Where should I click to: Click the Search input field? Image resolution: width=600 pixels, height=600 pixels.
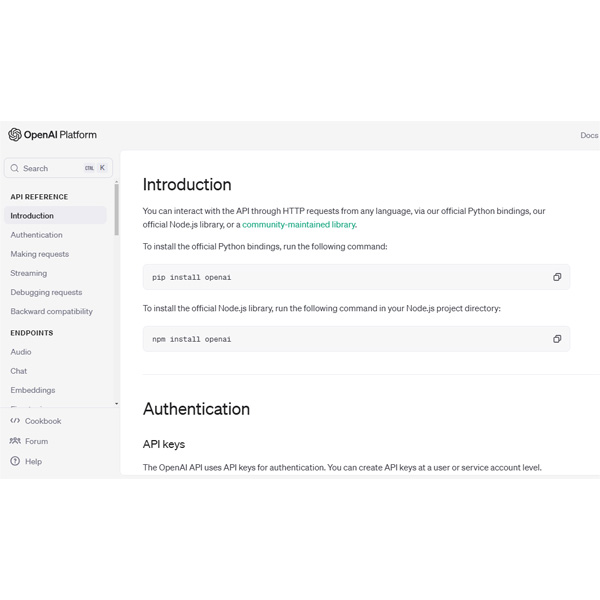[x=55, y=168]
